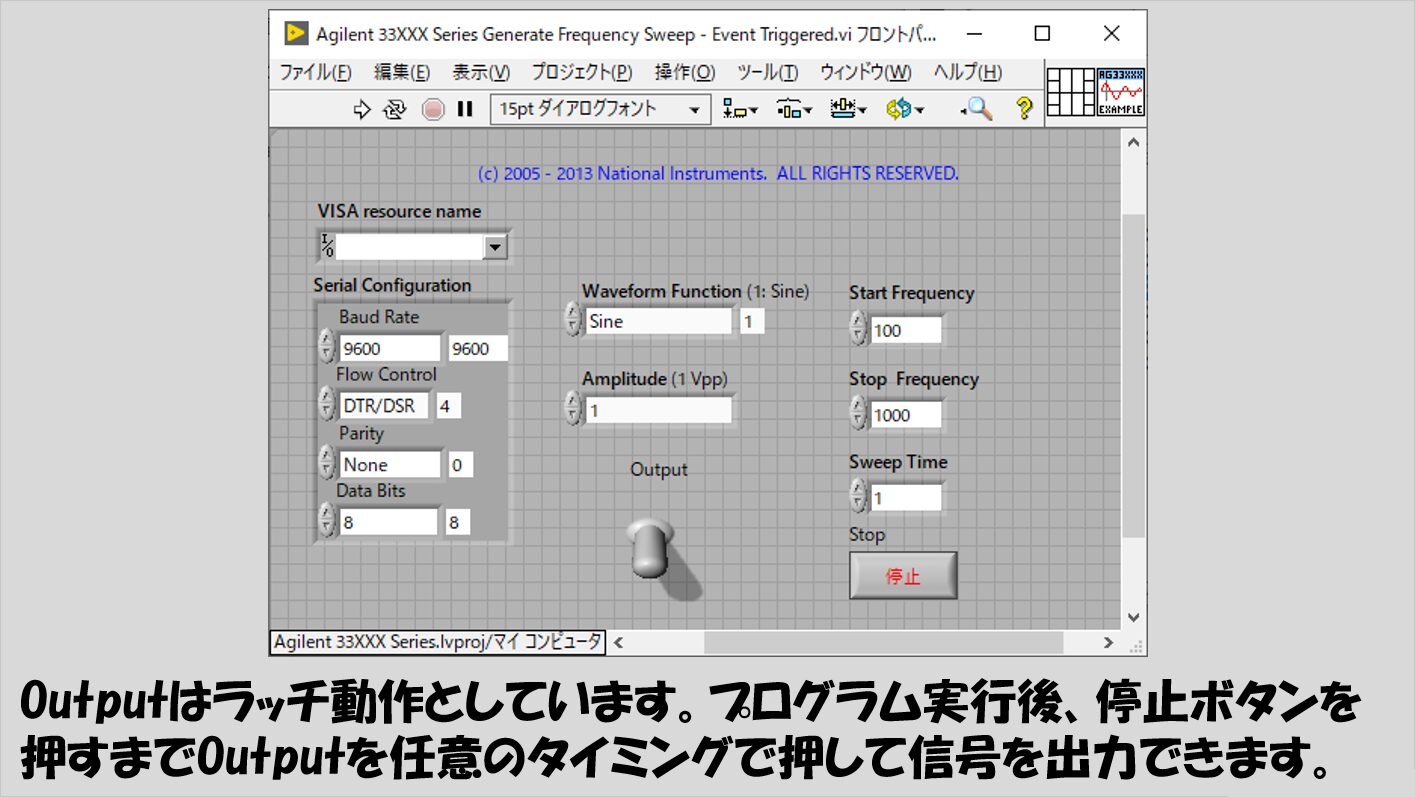Click the vertical scrollbar down arrow
Image resolution: width=1415 pixels, height=797 pixels.
(1133, 617)
